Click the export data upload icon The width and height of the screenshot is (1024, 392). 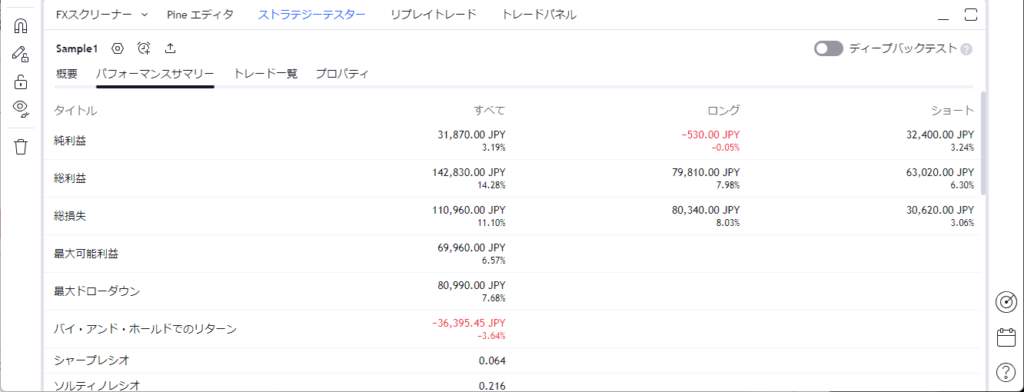(170, 48)
